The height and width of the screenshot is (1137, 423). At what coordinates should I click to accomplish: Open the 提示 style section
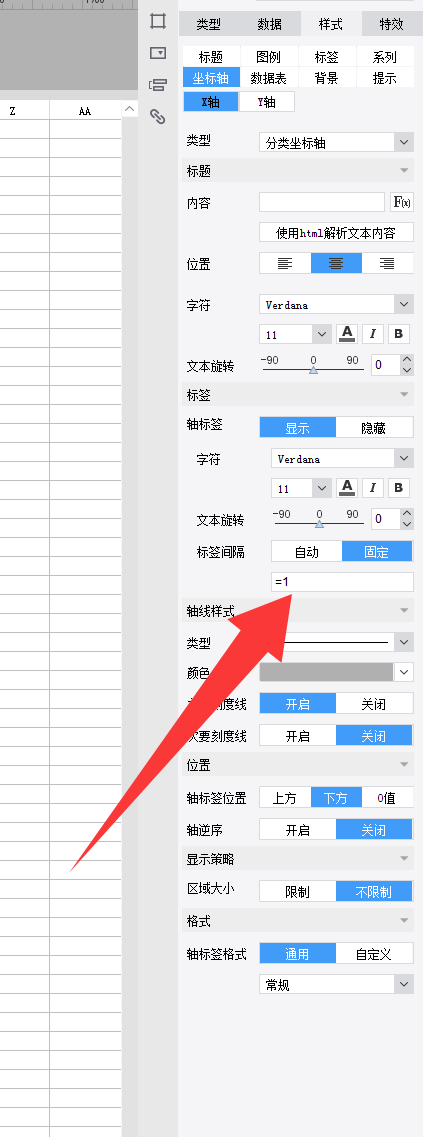click(385, 78)
